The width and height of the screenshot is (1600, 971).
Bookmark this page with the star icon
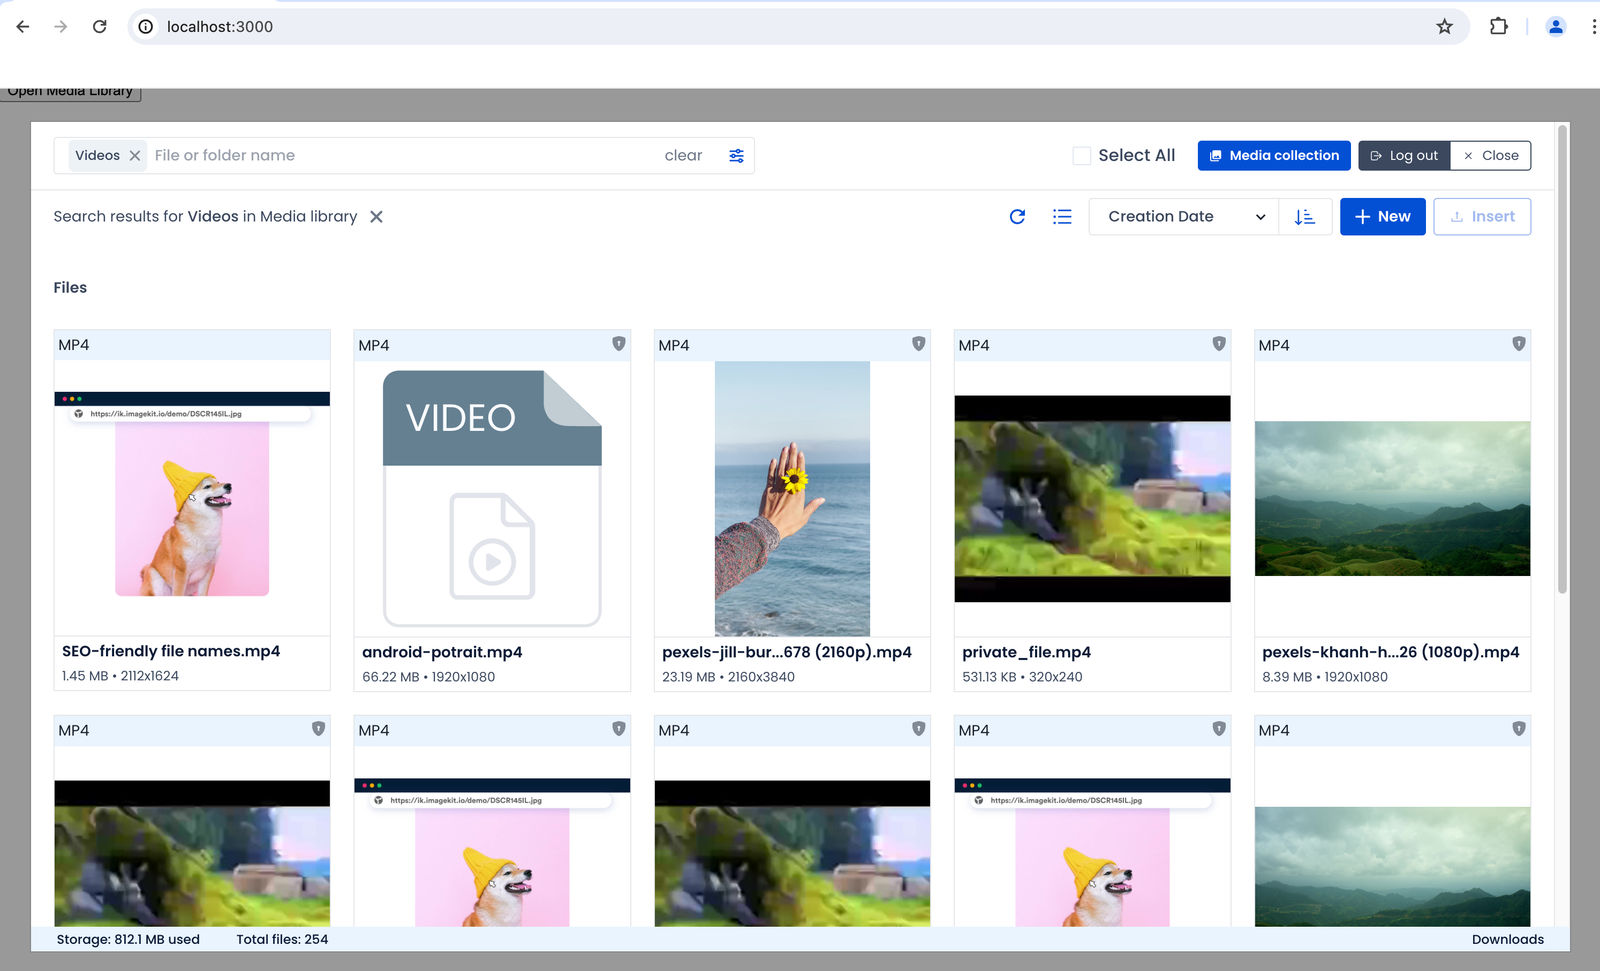pyautogui.click(x=1444, y=27)
